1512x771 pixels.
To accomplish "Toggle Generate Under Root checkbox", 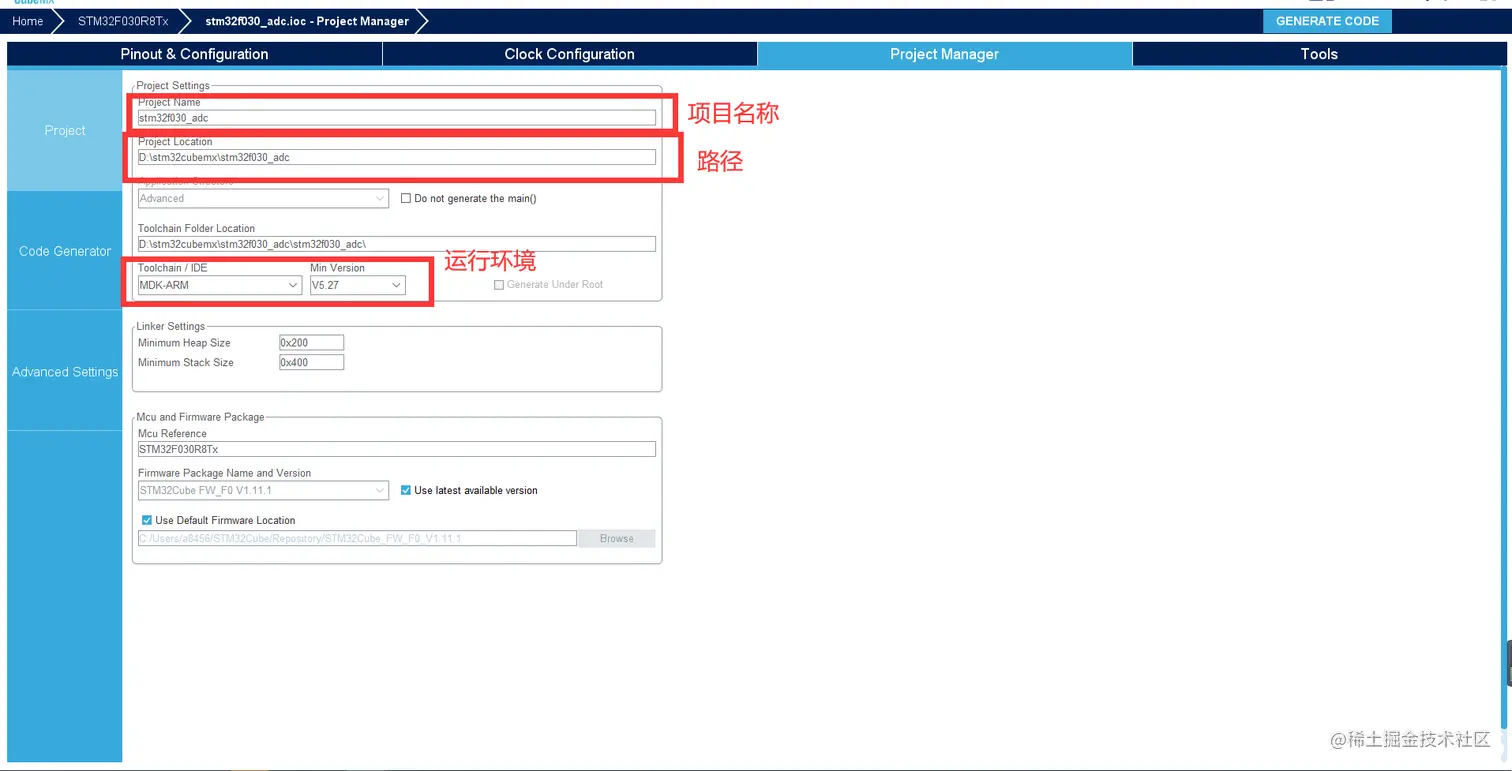I will click(x=499, y=285).
